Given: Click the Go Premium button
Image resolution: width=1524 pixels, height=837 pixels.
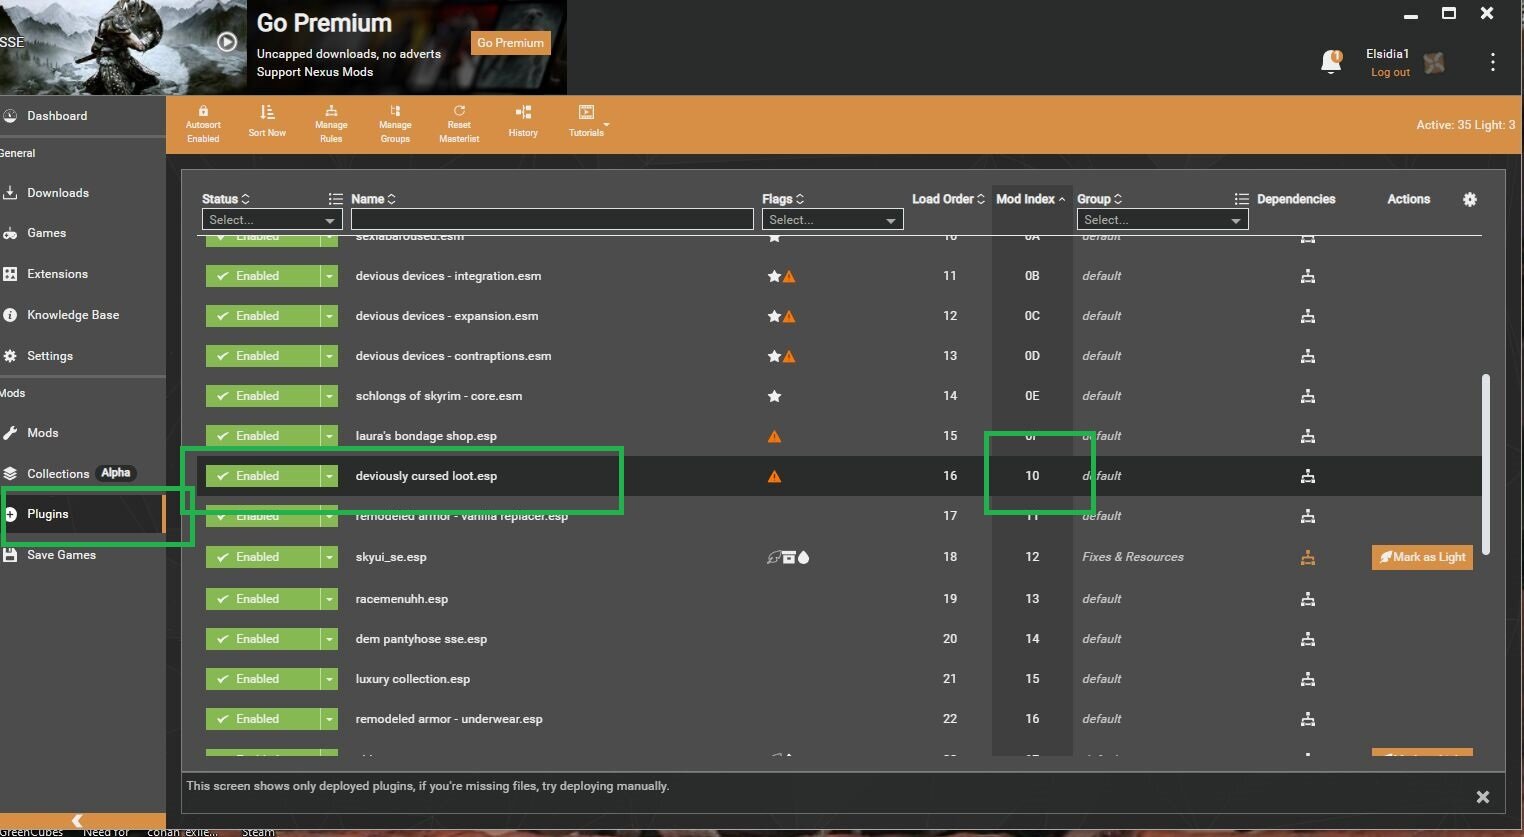Looking at the screenshot, I should click(x=510, y=43).
